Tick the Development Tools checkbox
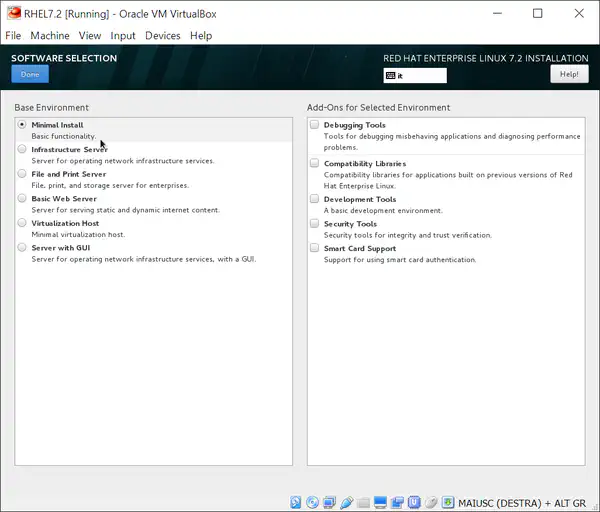The width and height of the screenshot is (600, 512). tap(315, 199)
